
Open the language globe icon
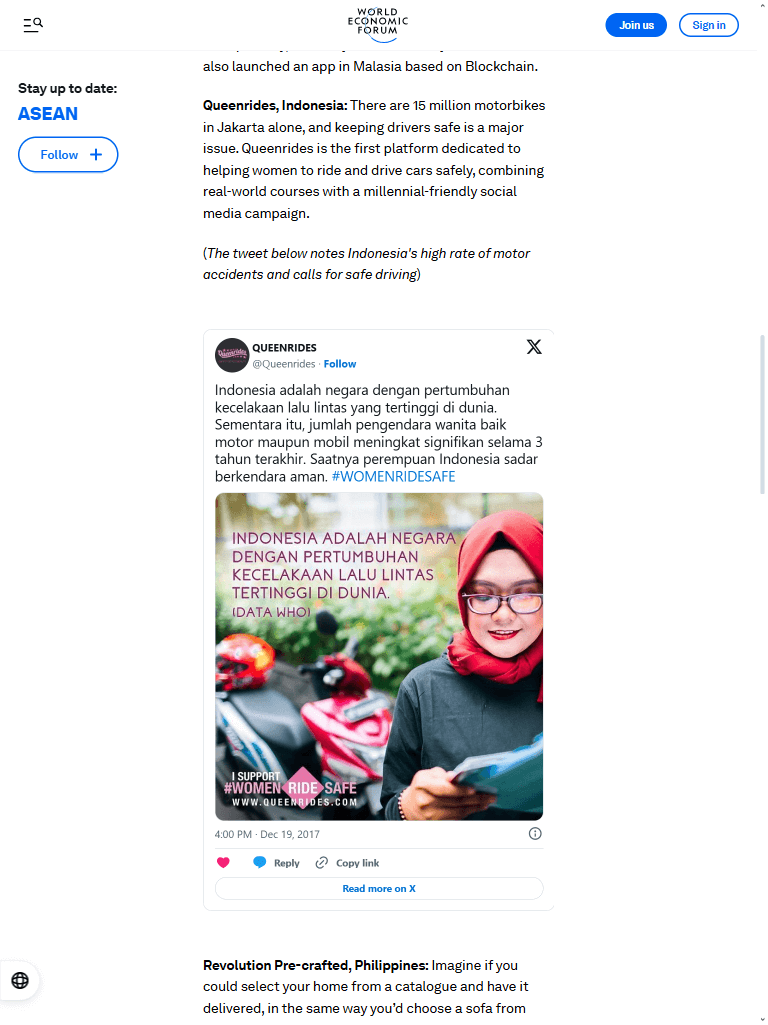tap(20, 981)
